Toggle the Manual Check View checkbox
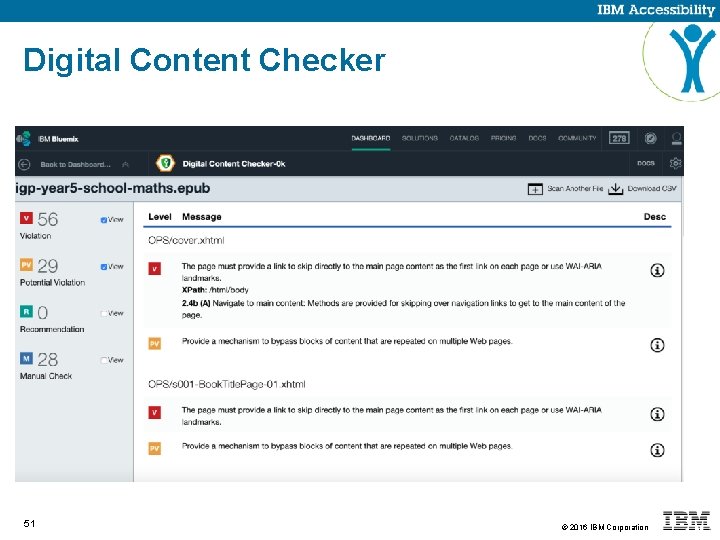Viewport: 720px width, 540px height. [104, 360]
